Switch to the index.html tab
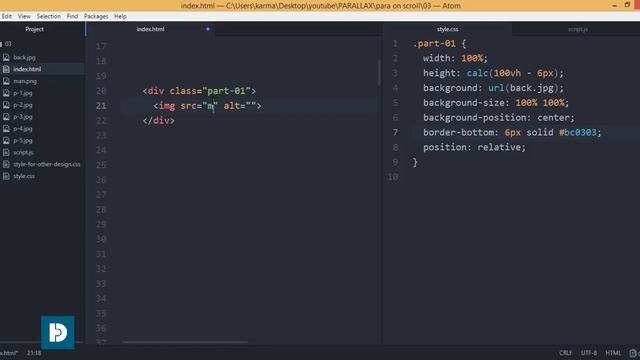Image resolution: width=640 pixels, height=360 pixels. tap(151, 29)
